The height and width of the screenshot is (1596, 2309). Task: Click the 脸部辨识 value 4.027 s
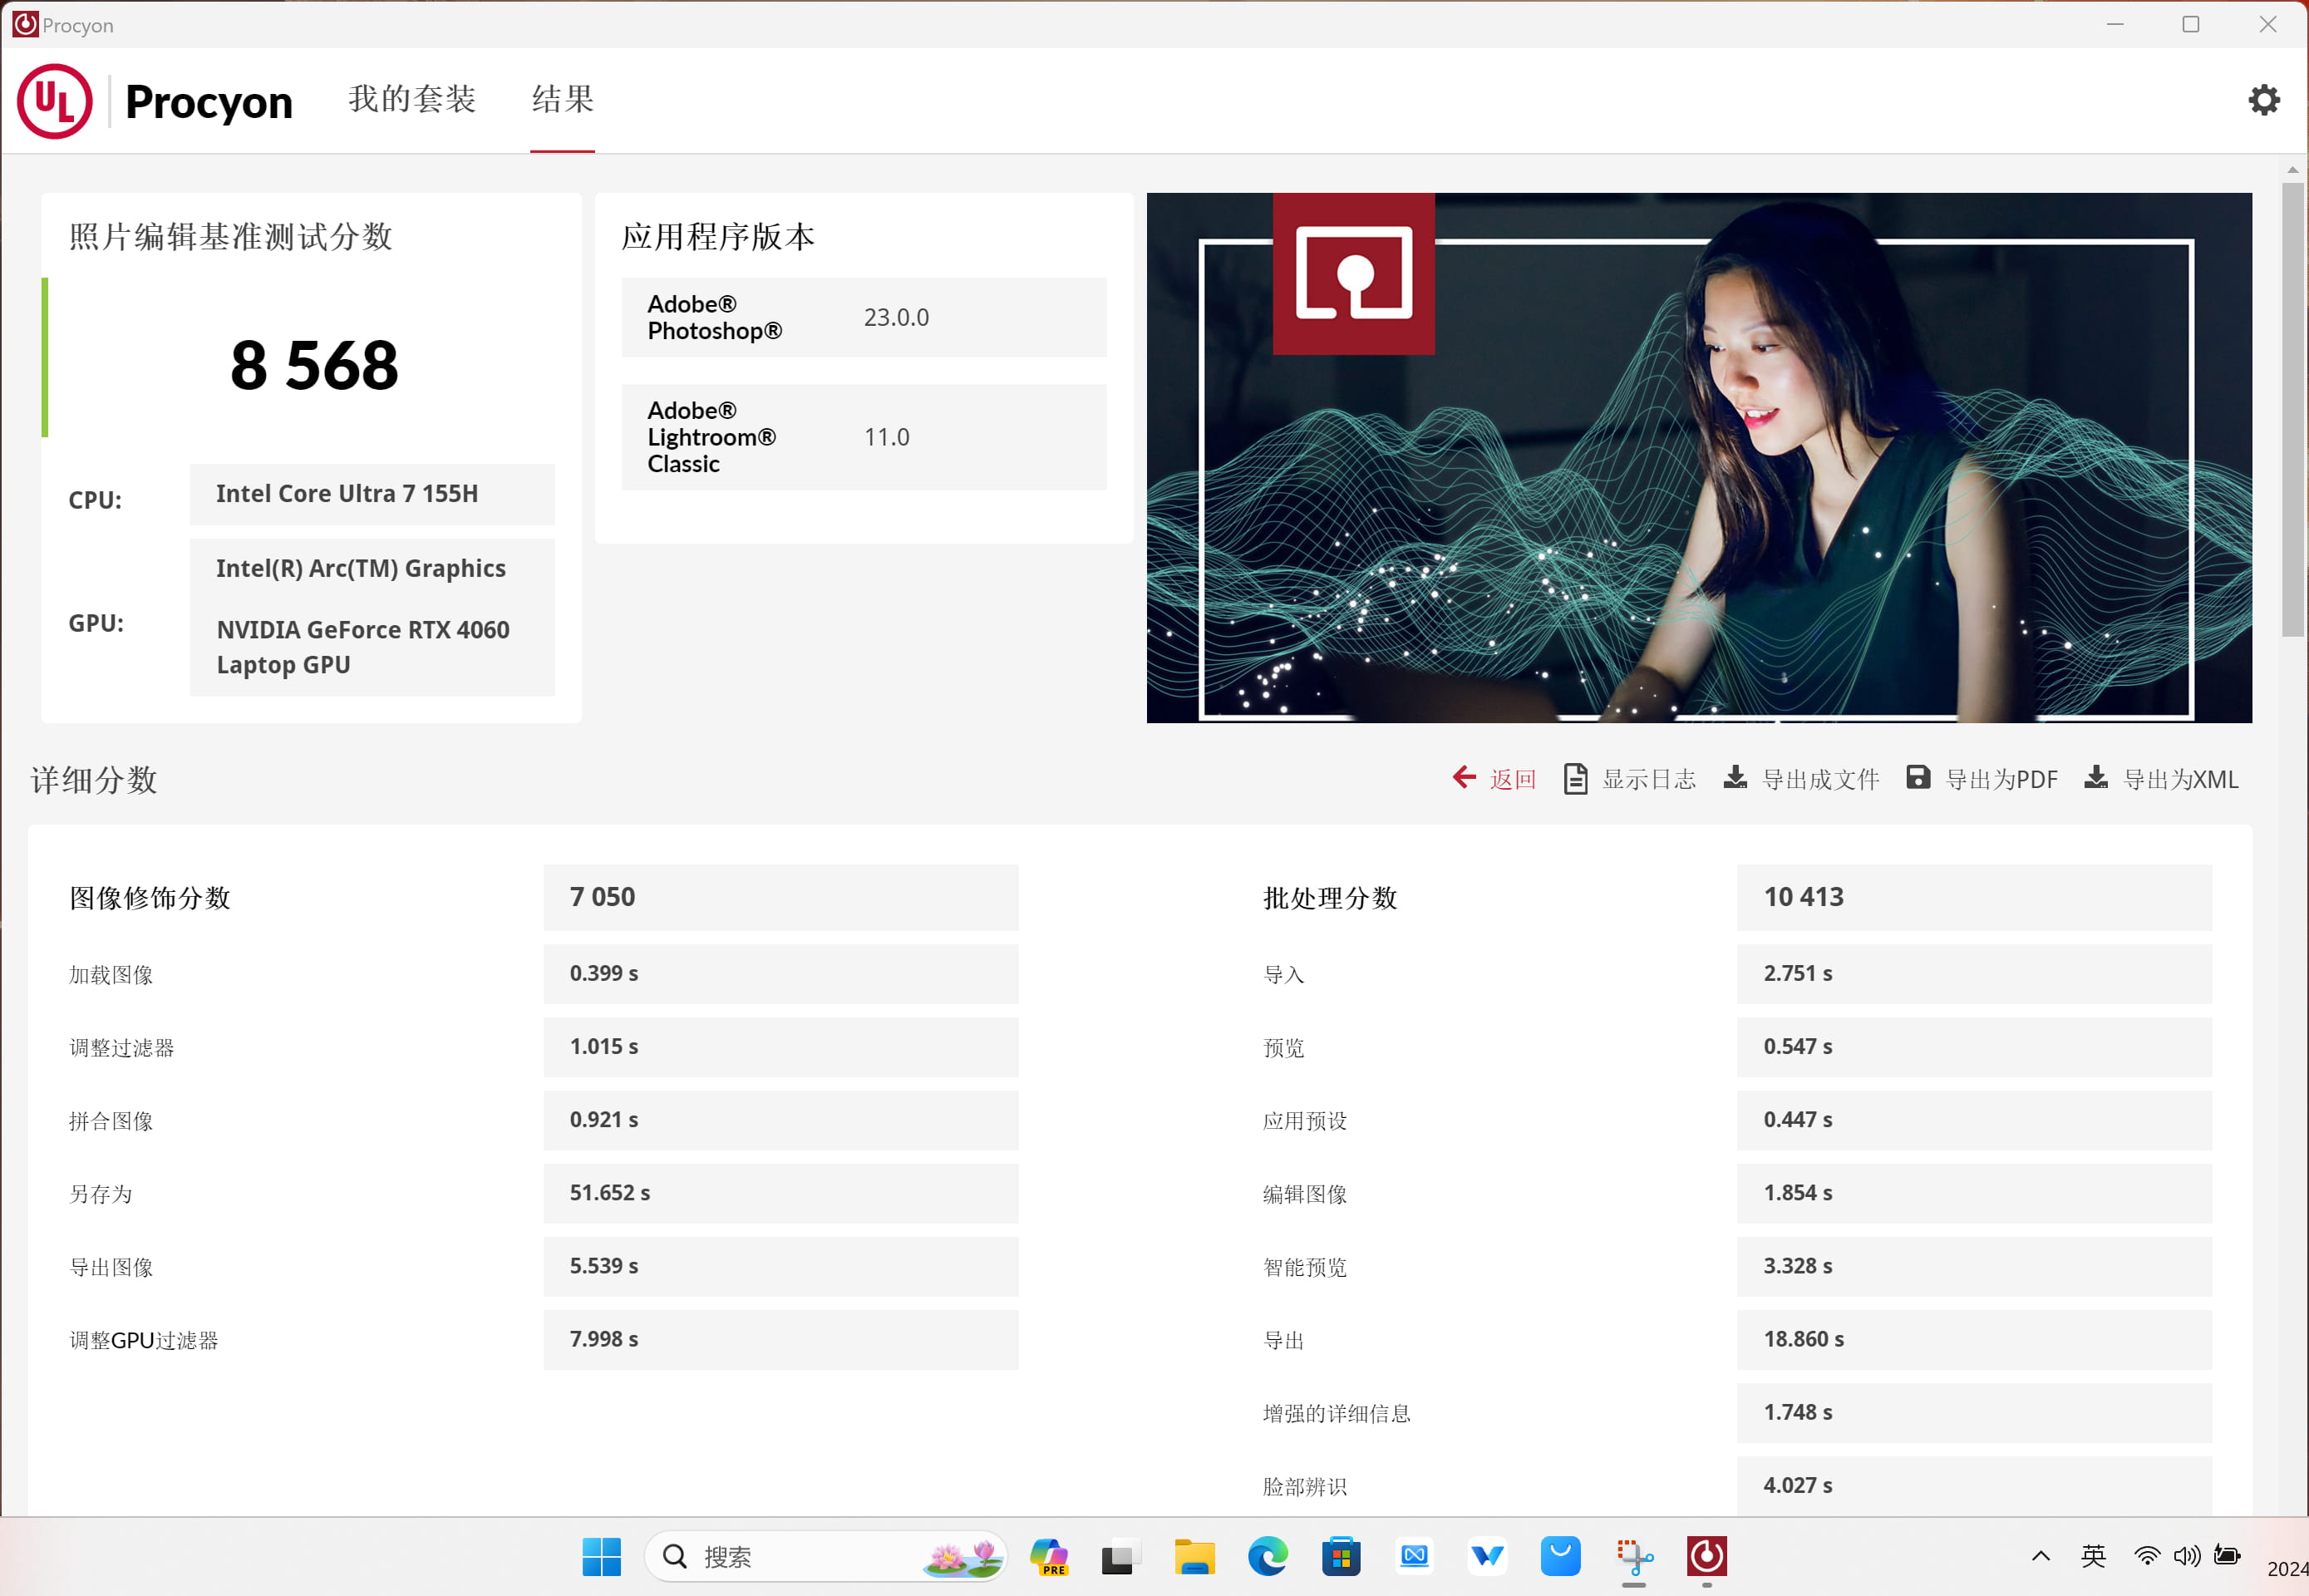[x=1974, y=1485]
